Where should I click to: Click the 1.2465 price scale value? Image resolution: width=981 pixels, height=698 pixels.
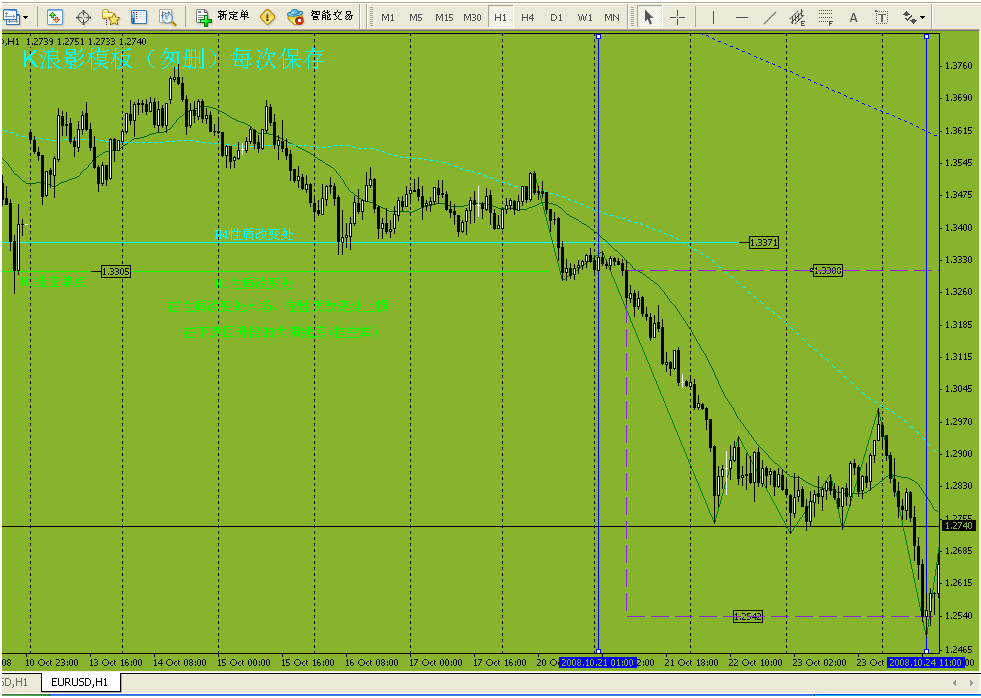(x=958, y=650)
